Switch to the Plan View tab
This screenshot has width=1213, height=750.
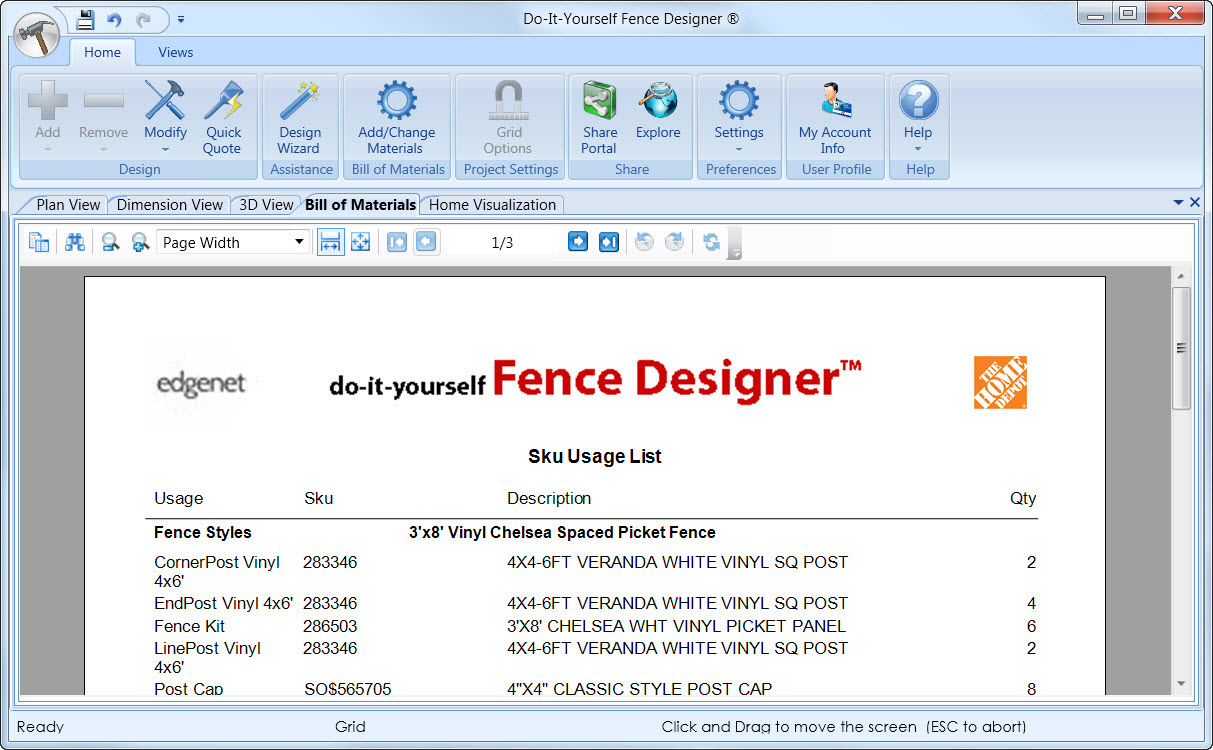[x=68, y=205]
